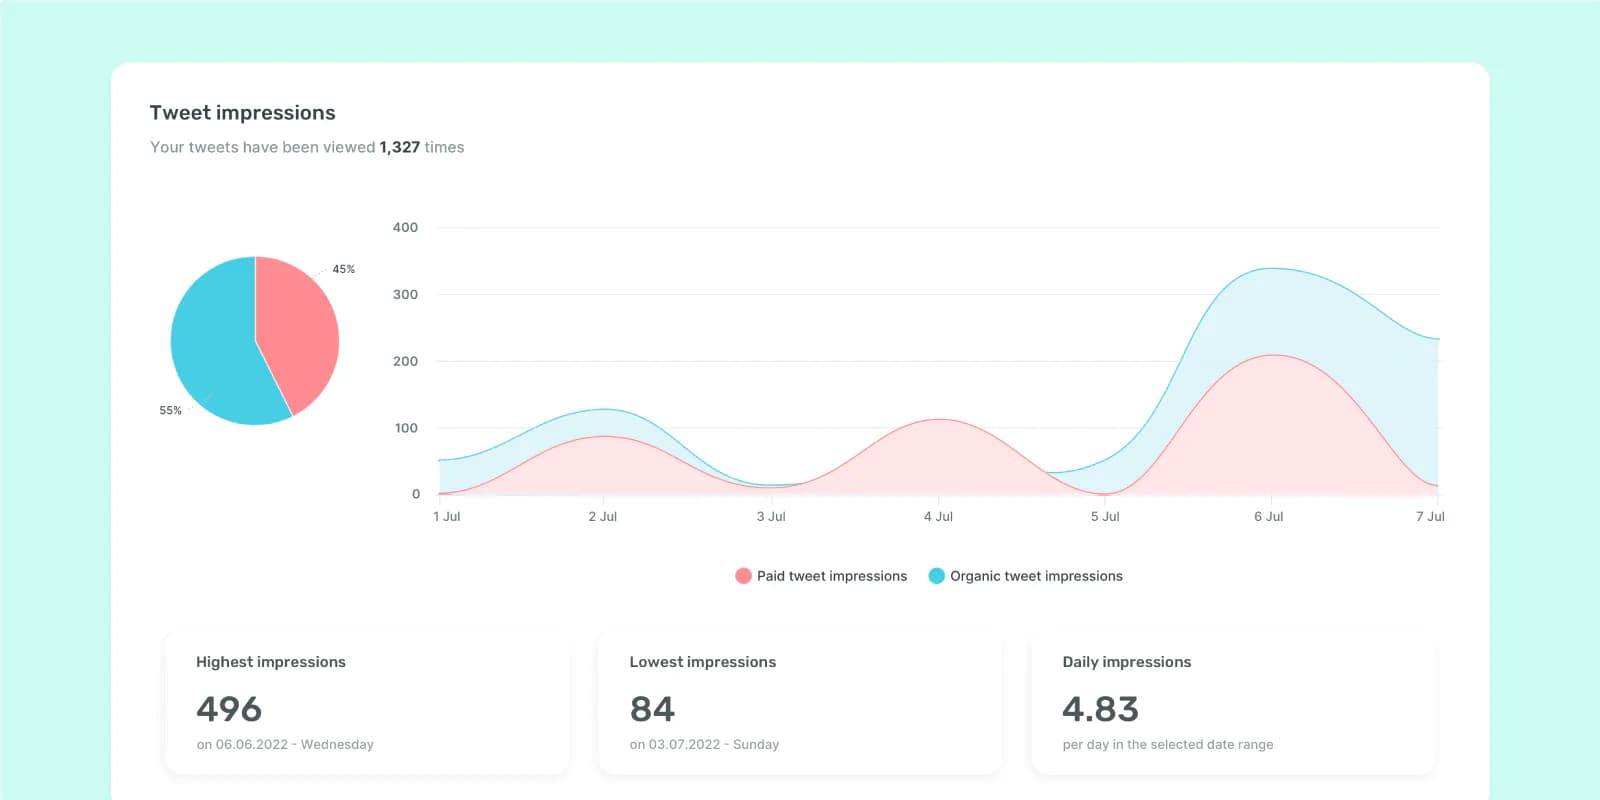This screenshot has height=800, width=1600.
Task: Click the per day in selected date range note
Action: (x=1168, y=745)
